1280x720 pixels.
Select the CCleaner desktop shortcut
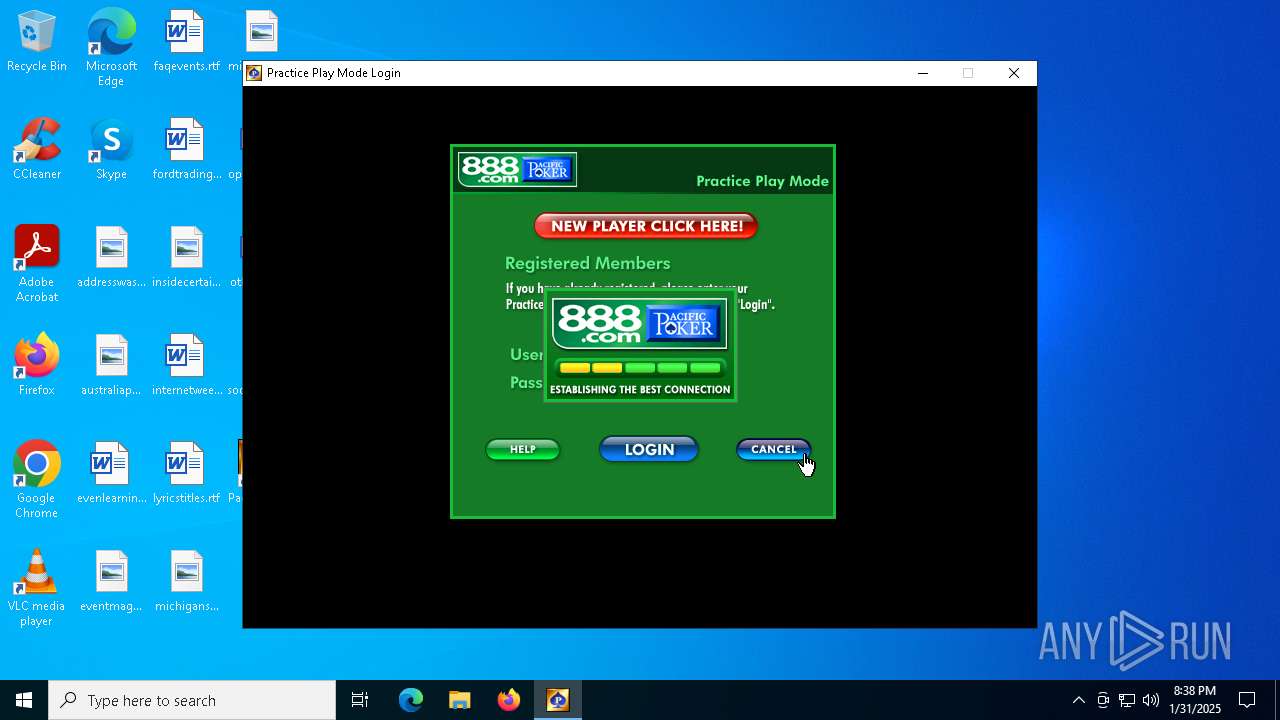coord(37,150)
